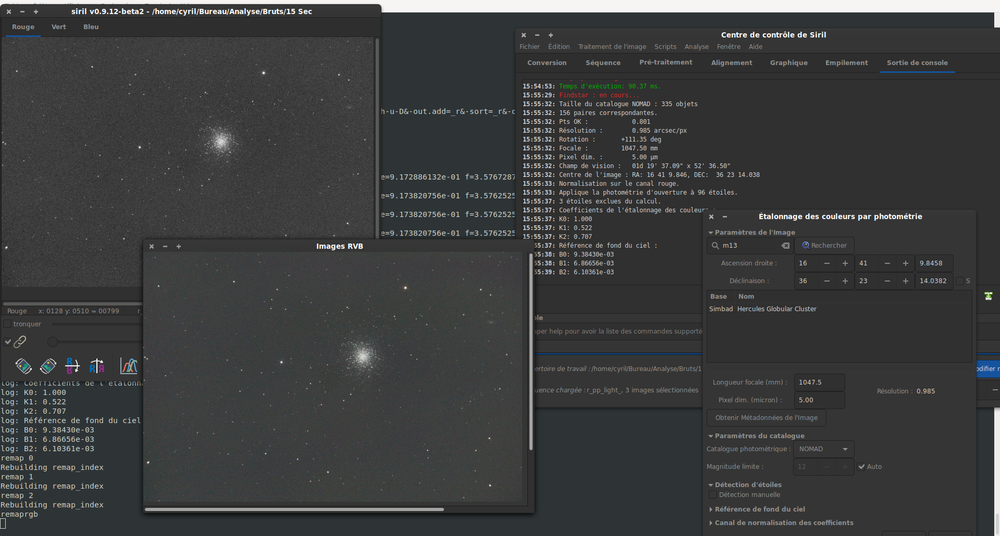
Task: Click the Nom column header
Action: (746, 297)
